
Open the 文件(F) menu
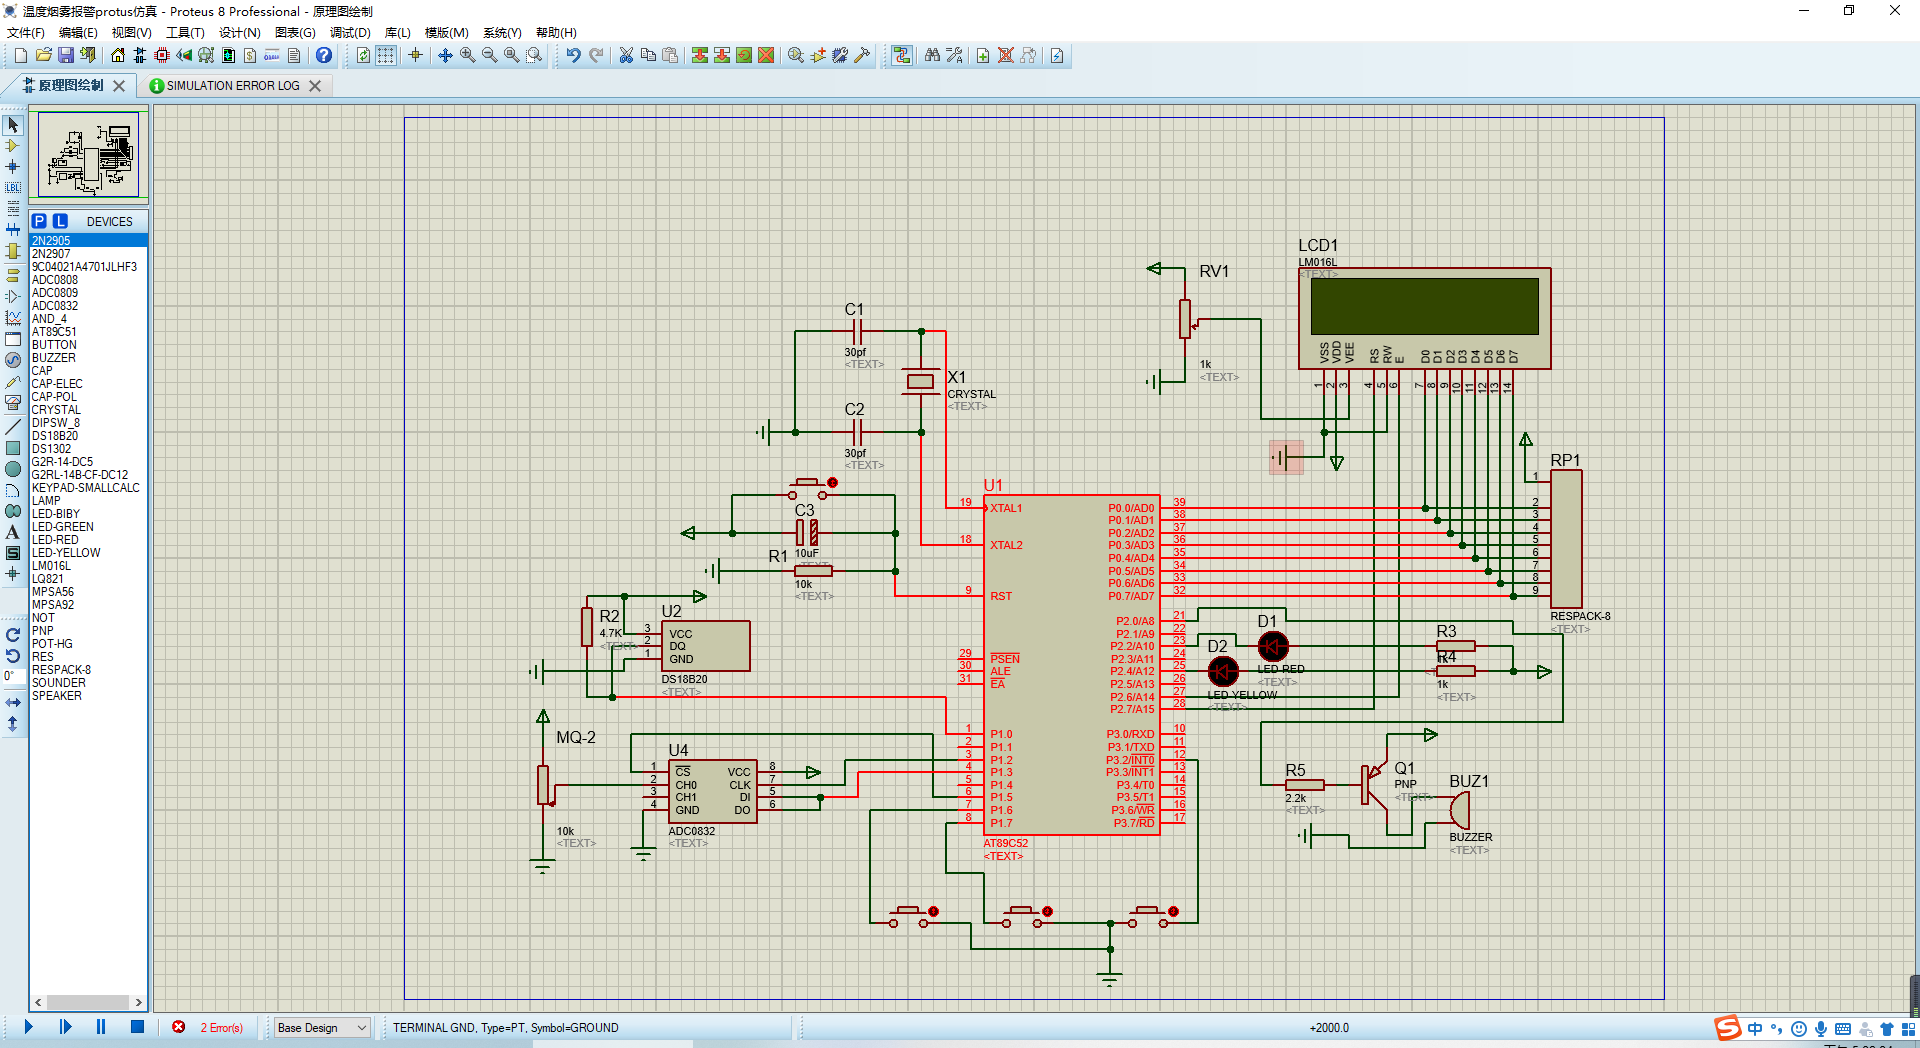point(26,33)
